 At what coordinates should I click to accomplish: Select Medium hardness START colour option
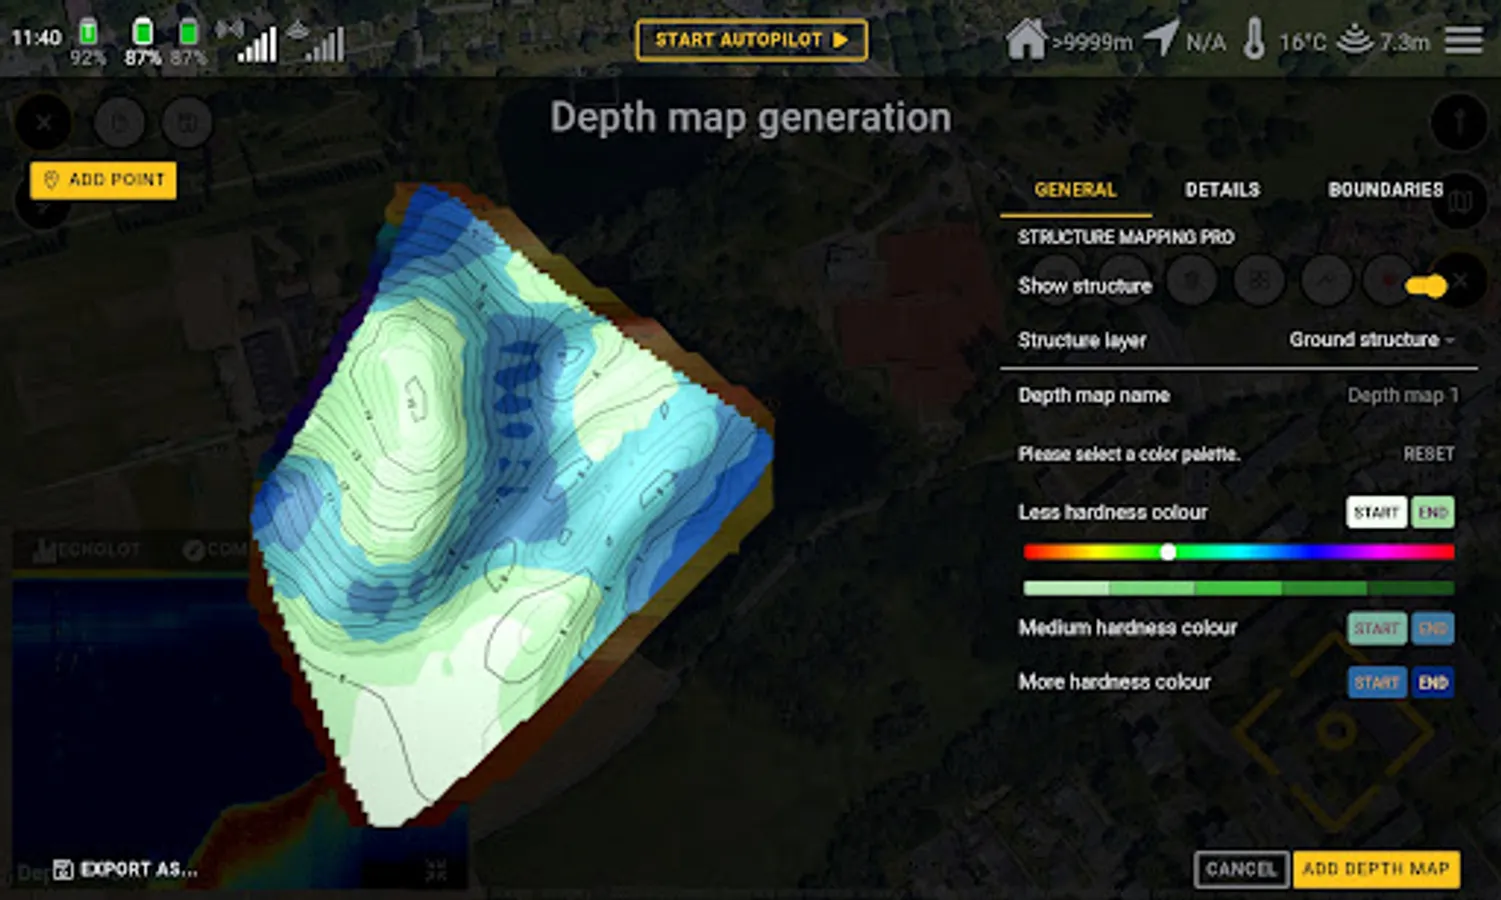[x=1376, y=628]
